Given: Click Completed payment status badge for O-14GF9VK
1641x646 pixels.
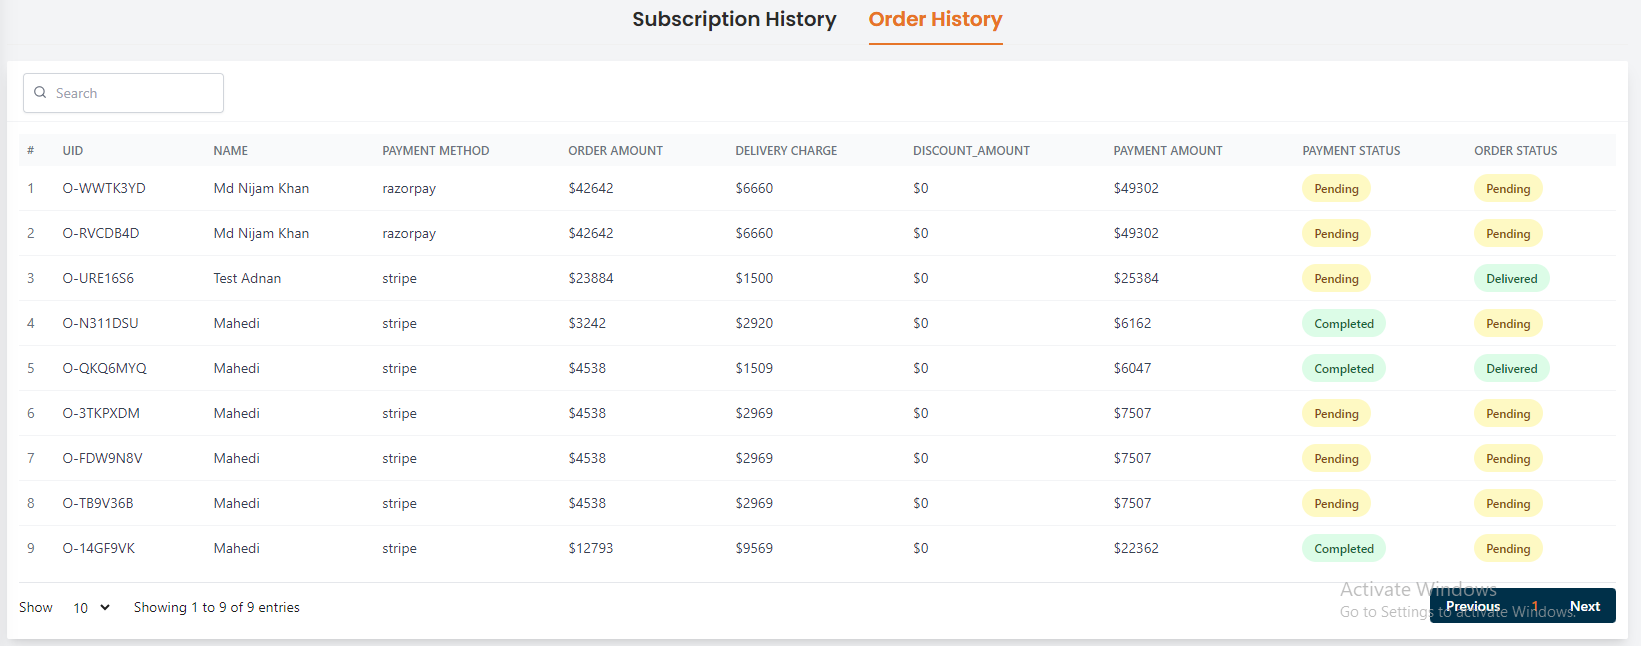Looking at the screenshot, I should click(x=1343, y=549).
